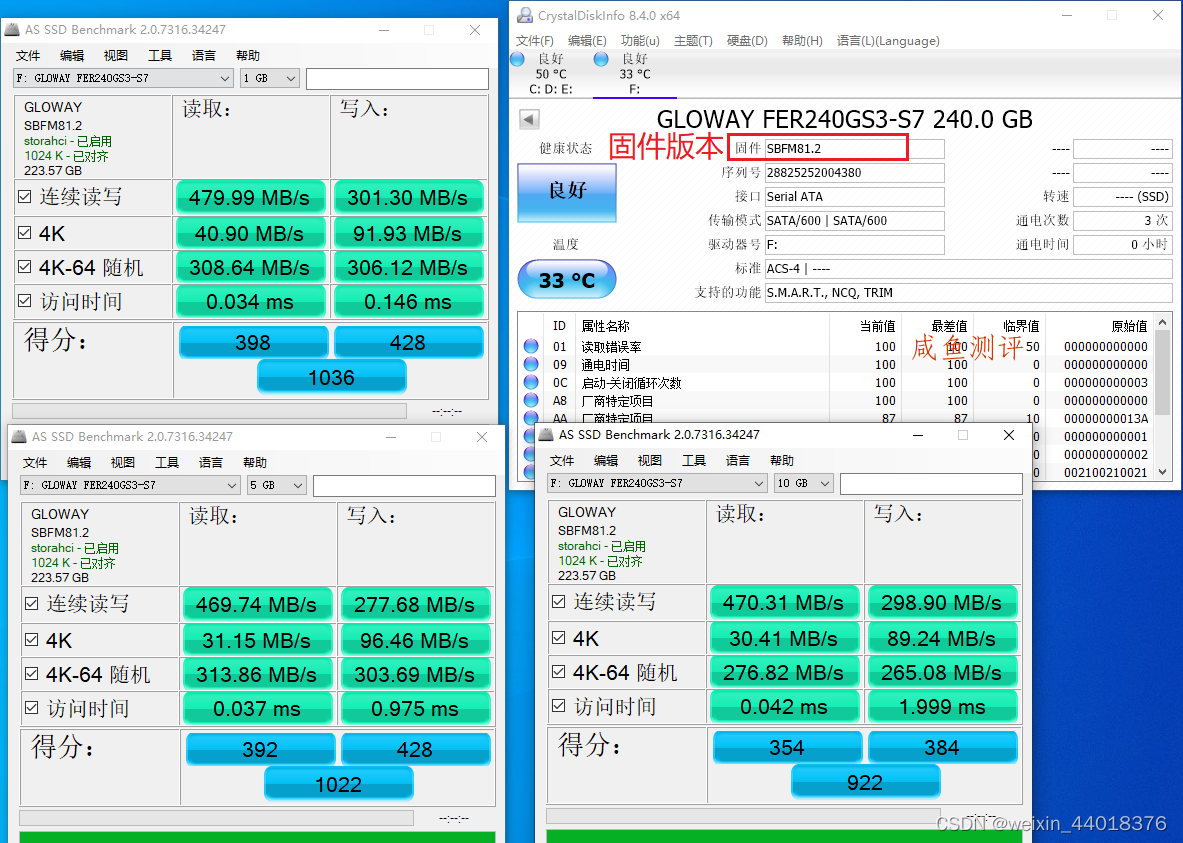Uncheck 4K-64 随机 in the 5 GB benchmark window
Image resolution: width=1183 pixels, height=843 pixels.
32,673
